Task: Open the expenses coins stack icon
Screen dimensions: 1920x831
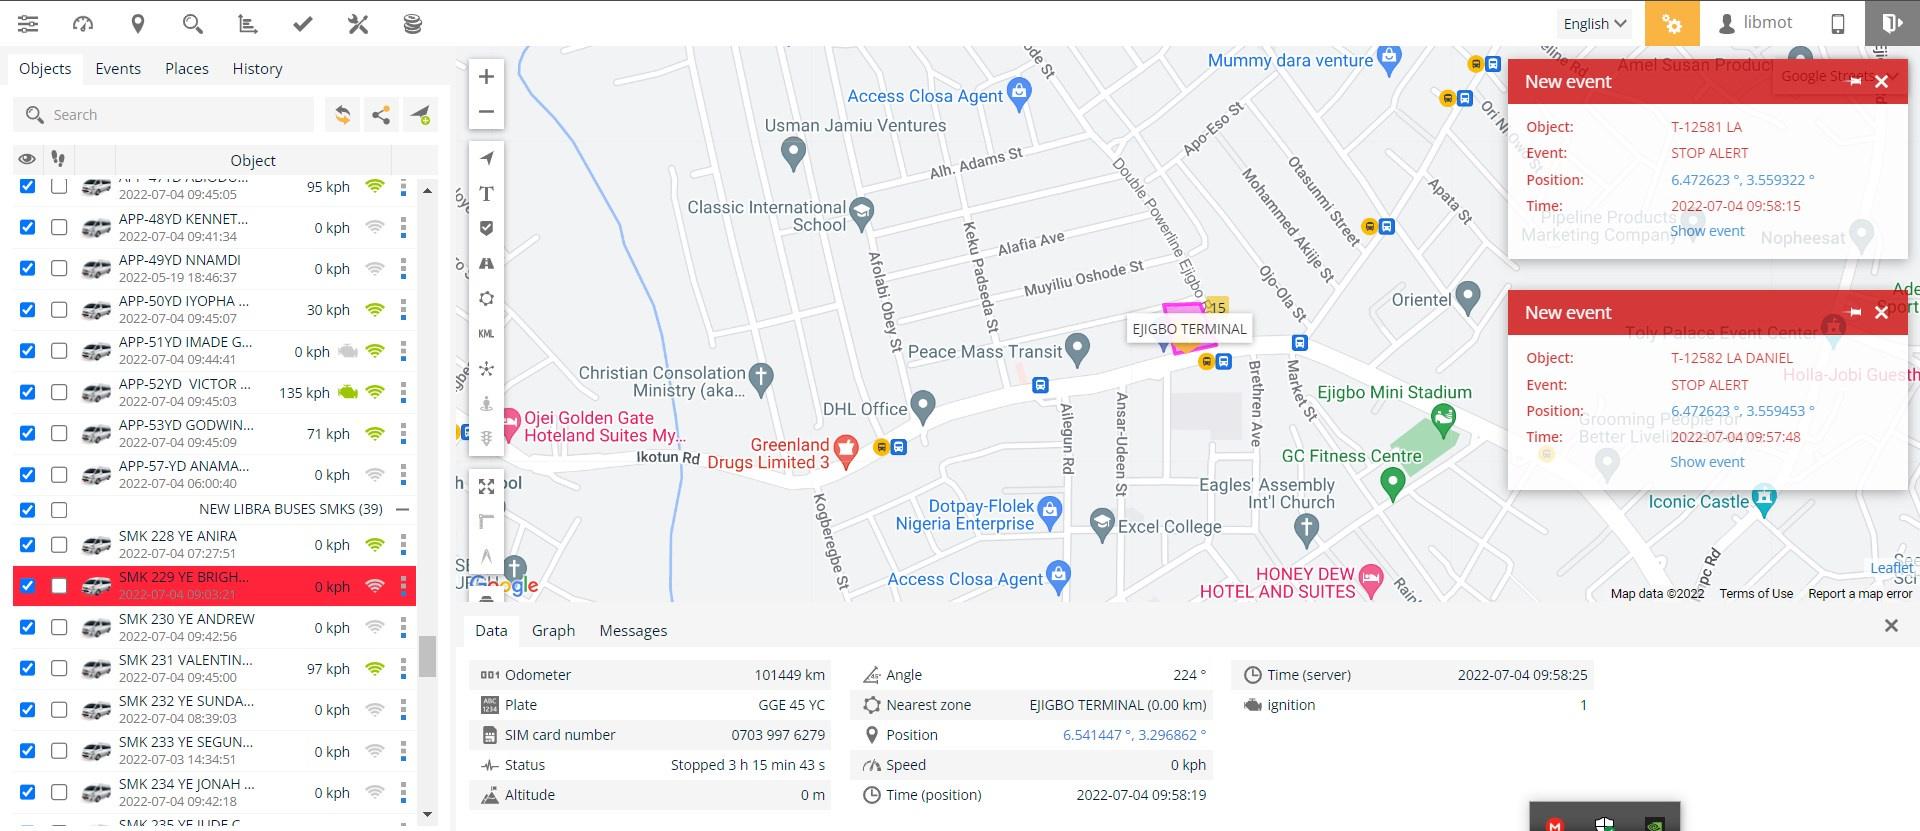Action: coord(412,23)
